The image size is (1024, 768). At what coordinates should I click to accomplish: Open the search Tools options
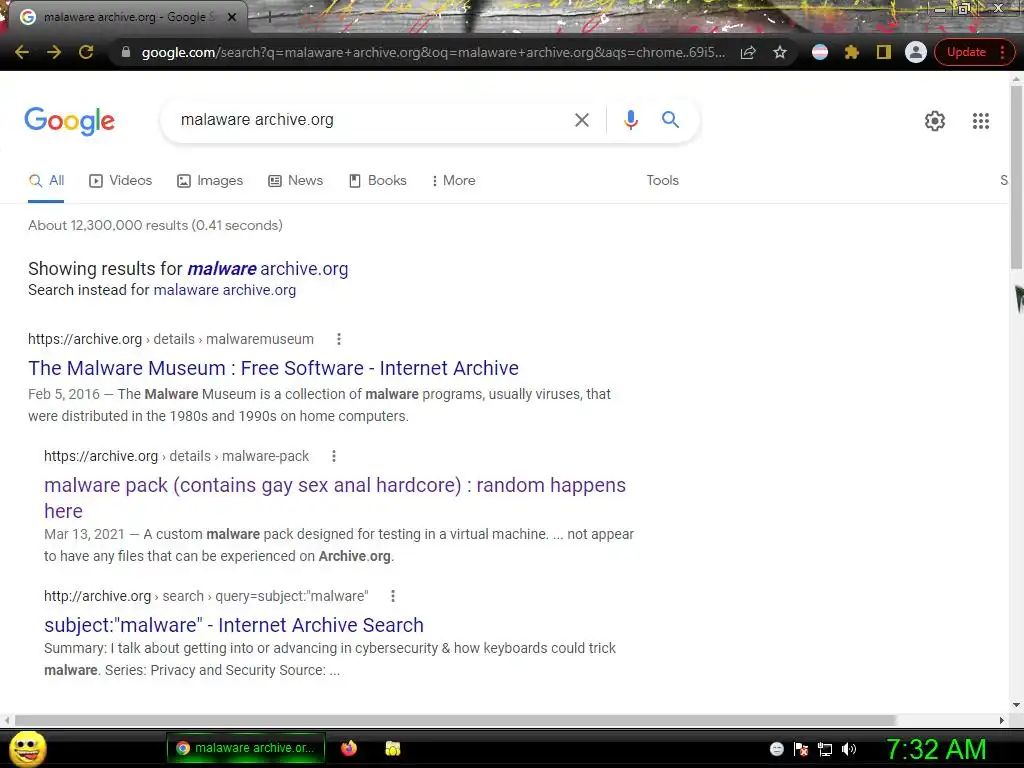click(662, 181)
